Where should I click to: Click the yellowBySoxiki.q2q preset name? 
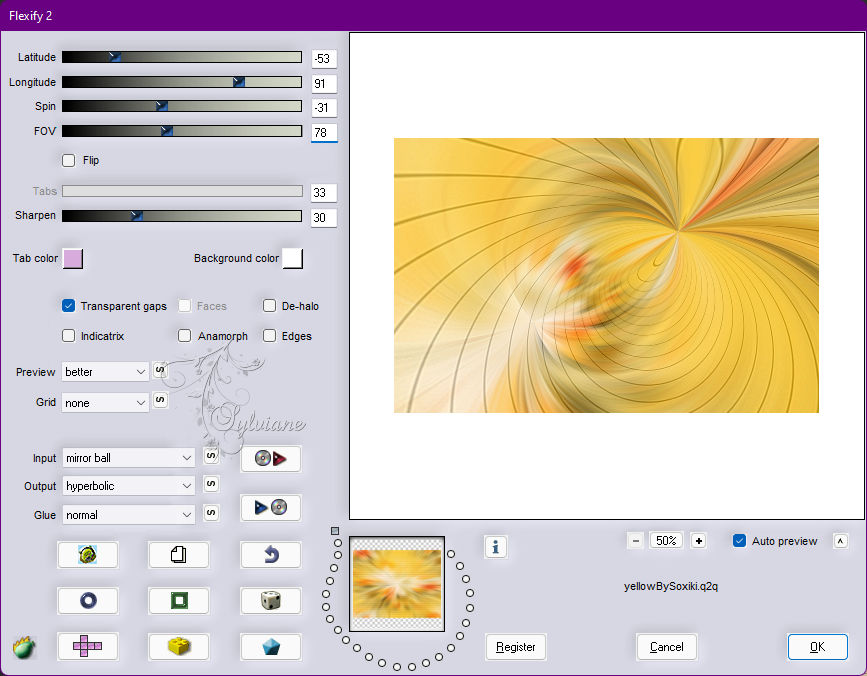click(x=671, y=586)
